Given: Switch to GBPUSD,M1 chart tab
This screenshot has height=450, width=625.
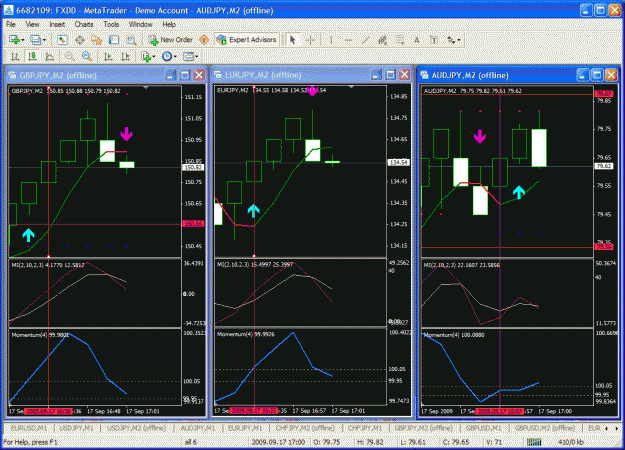Looking at the screenshot, I should click(x=483, y=428).
